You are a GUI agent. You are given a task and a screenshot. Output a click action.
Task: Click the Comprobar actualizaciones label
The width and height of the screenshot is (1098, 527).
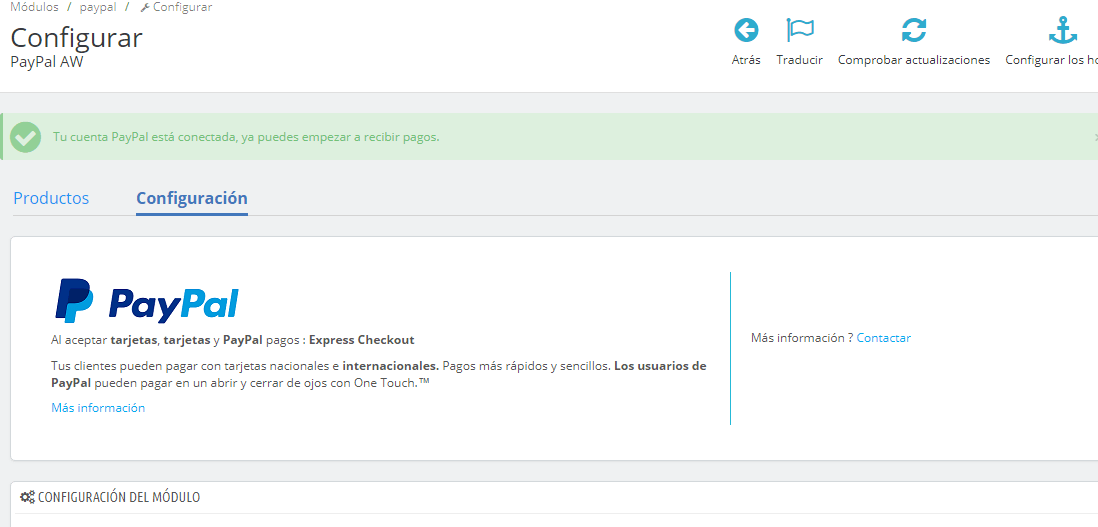(914, 60)
